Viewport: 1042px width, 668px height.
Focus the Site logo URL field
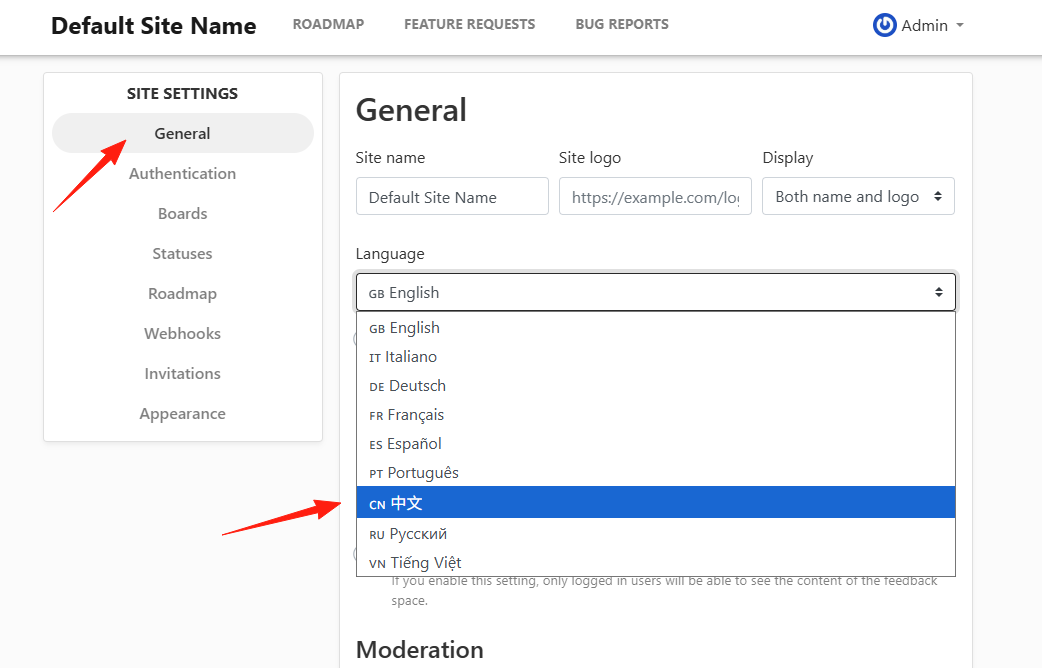coord(655,196)
